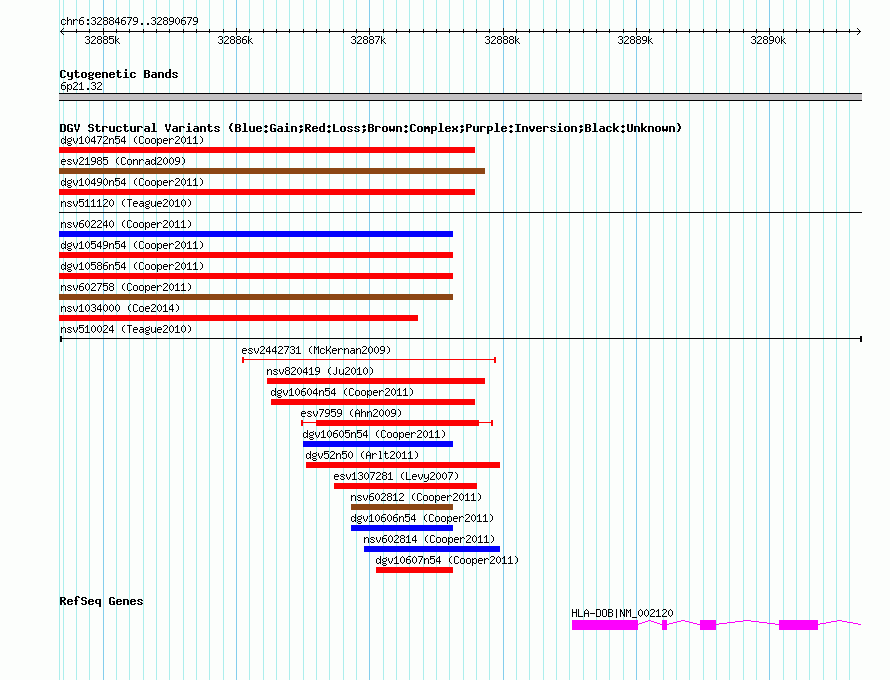
Task: Click the 6p21.32 band label
Action: pos(81,86)
